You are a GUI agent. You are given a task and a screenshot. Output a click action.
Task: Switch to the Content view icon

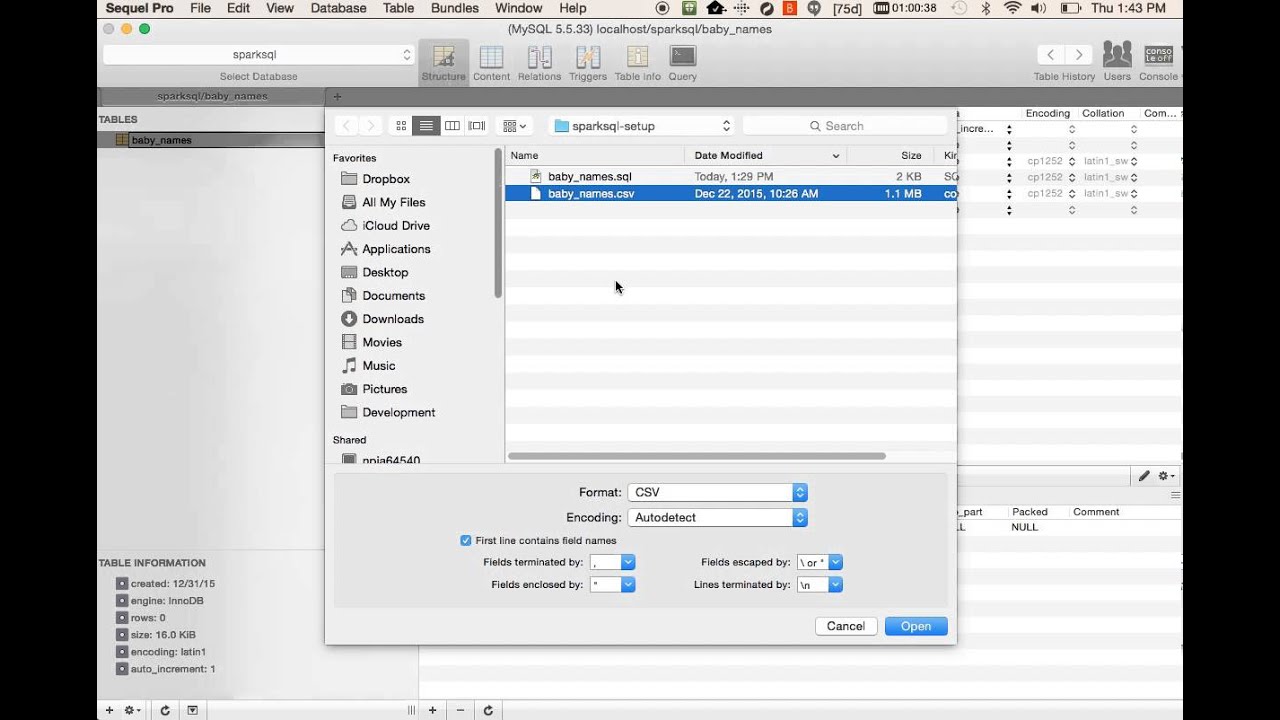491,62
